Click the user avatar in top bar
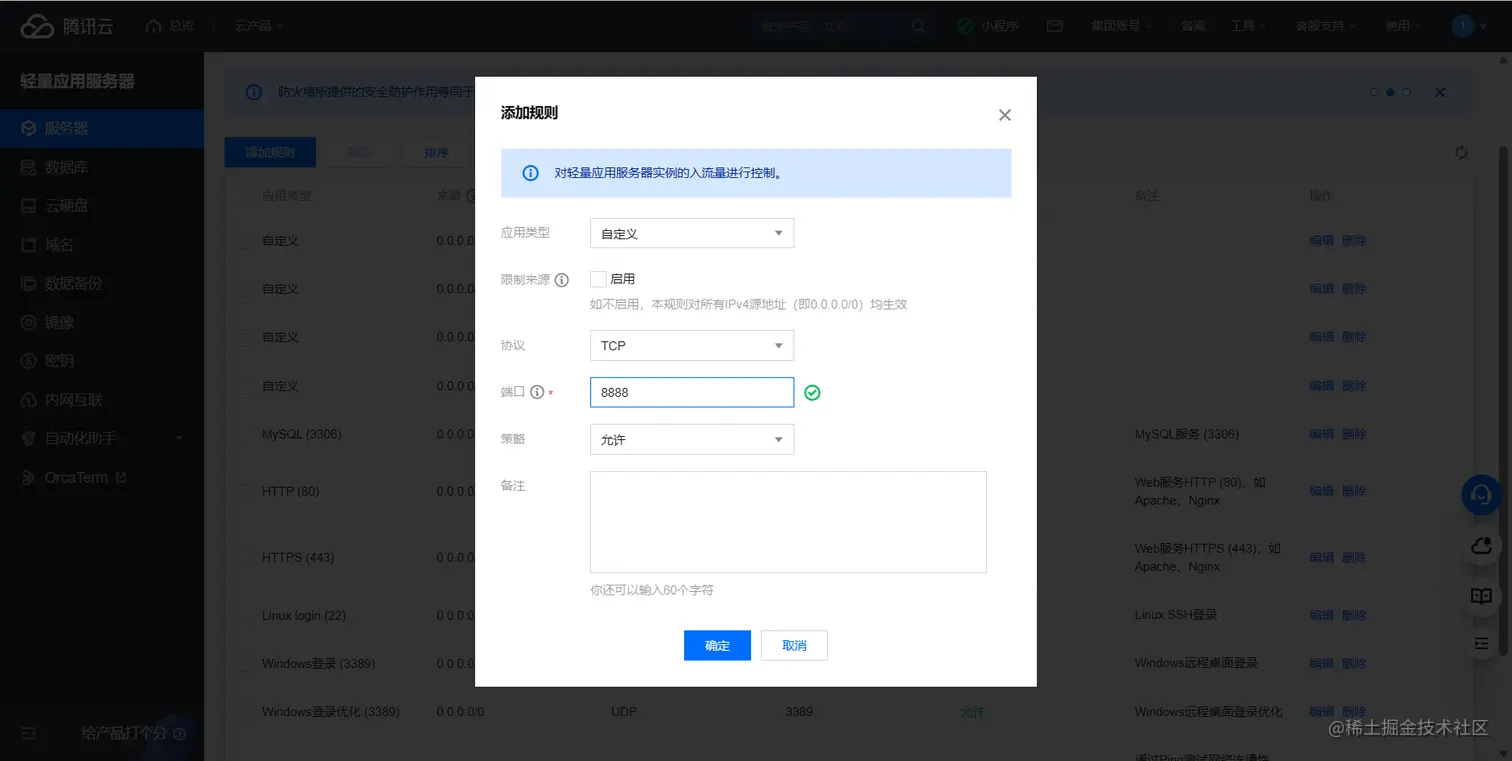The image size is (1512, 761). tap(1462, 26)
